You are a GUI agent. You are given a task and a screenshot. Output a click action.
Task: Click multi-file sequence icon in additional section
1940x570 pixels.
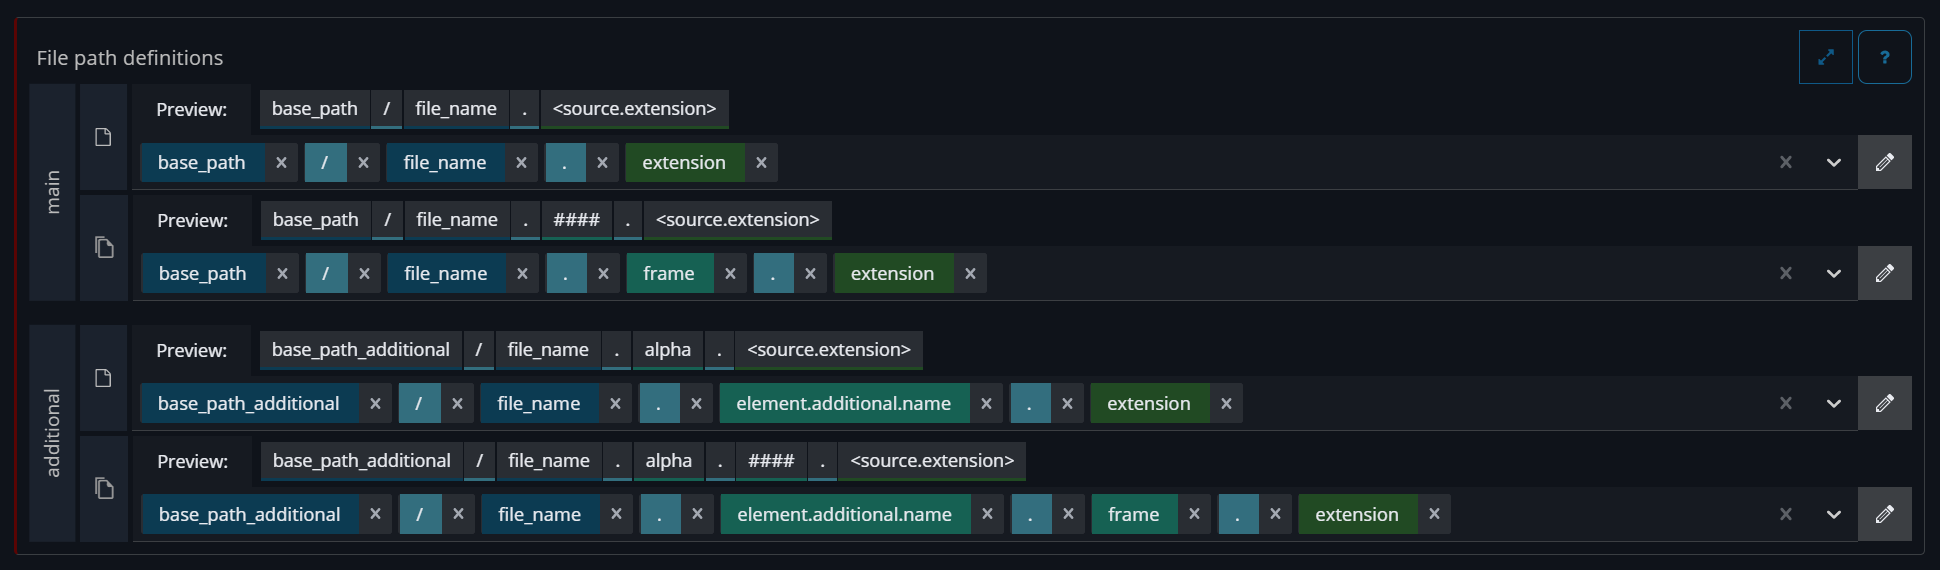(104, 488)
